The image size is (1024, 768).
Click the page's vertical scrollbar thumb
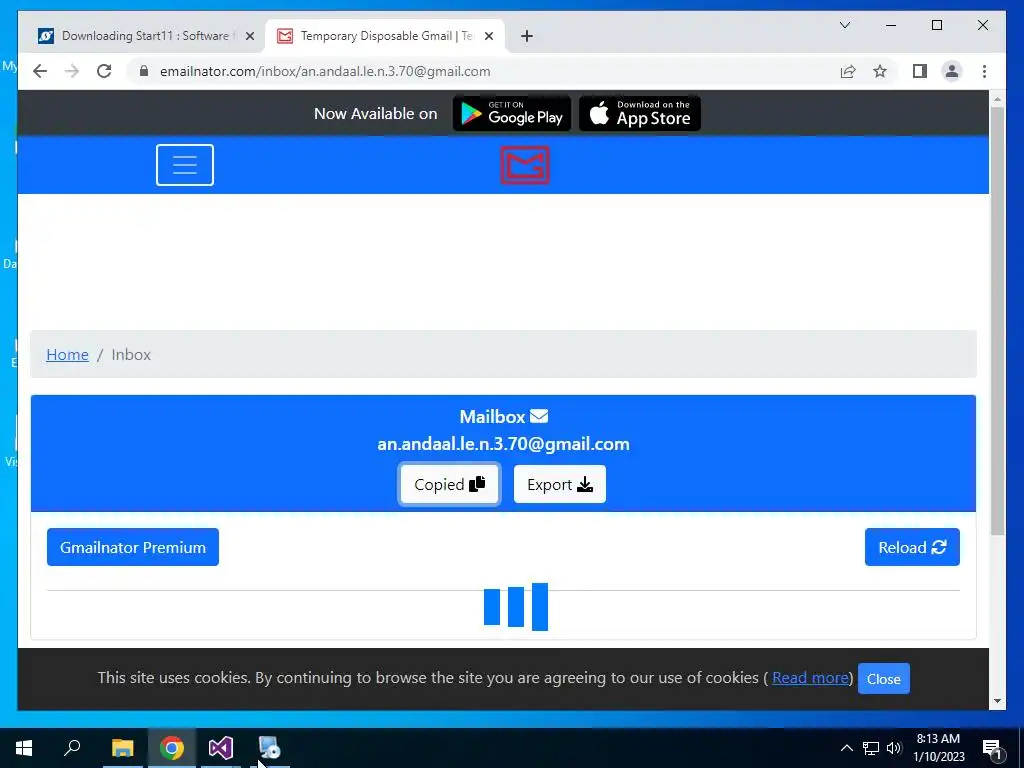pos(997,320)
